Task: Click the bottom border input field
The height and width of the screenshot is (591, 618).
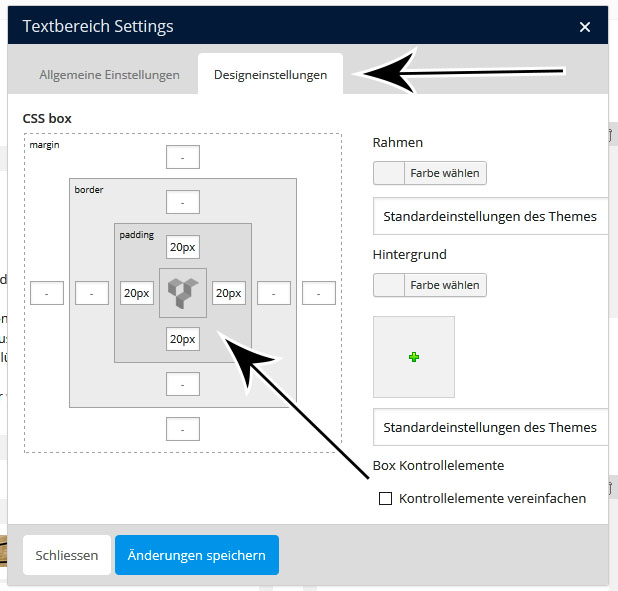Action: point(183,384)
